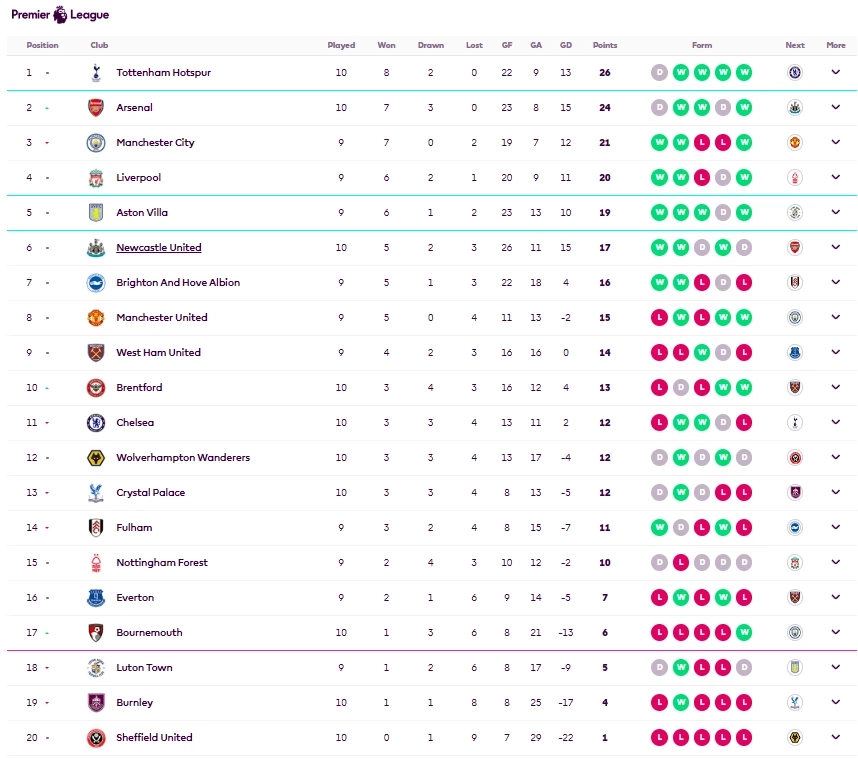858x758 pixels.
Task: Click Manchester City crest icon
Action: (95, 143)
